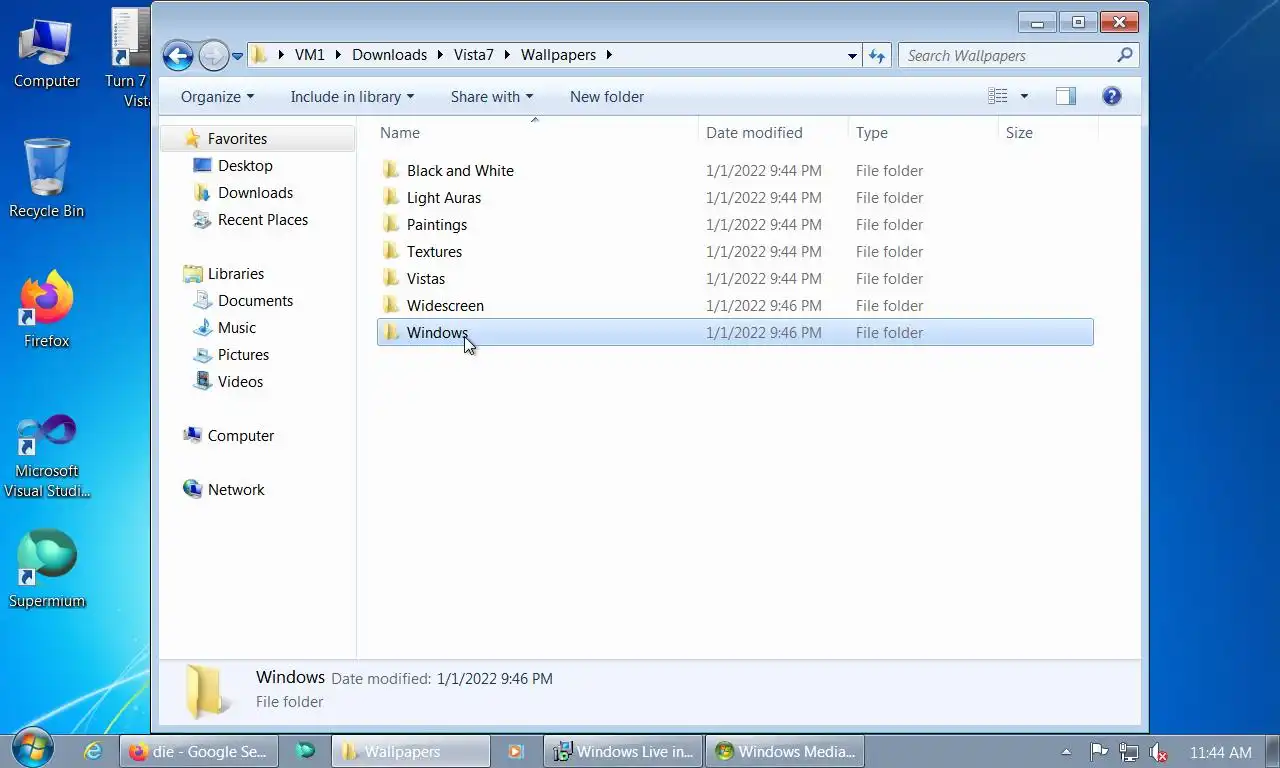Image resolution: width=1280 pixels, height=768 pixels.
Task: Click the Supermium taskbar icon
Action: pos(305,751)
